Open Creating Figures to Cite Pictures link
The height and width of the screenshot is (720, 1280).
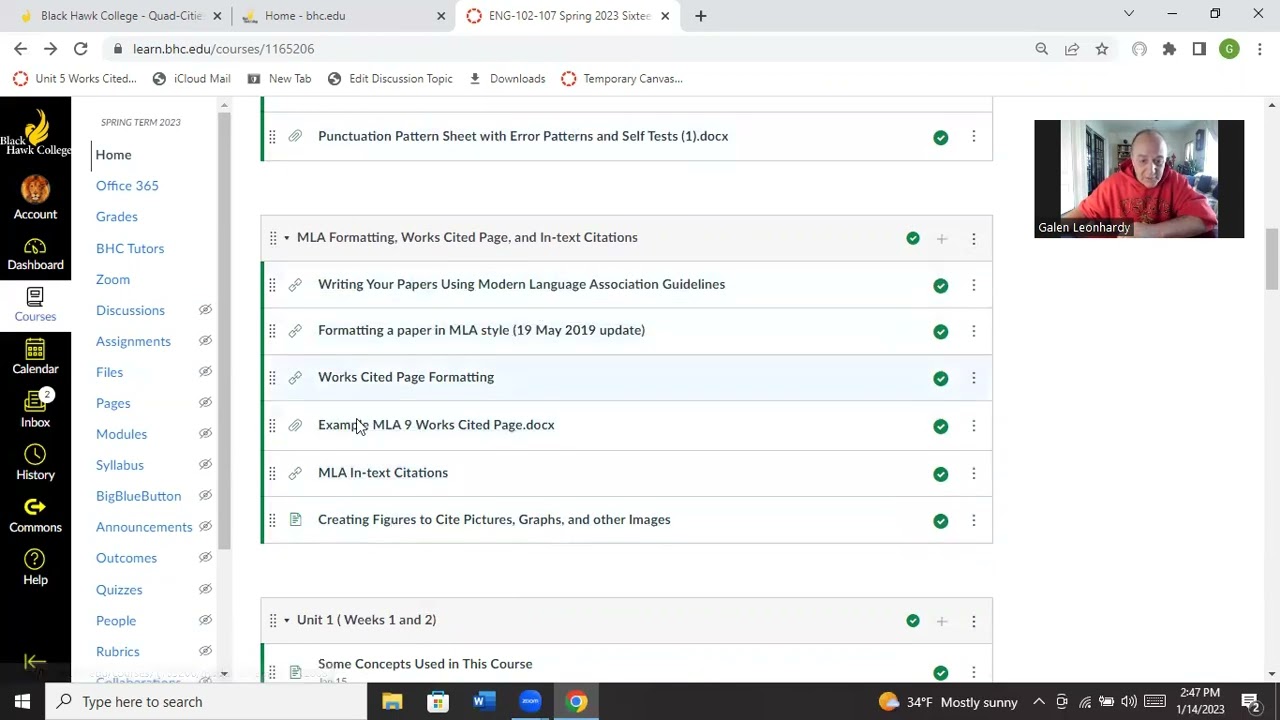pos(494,519)
